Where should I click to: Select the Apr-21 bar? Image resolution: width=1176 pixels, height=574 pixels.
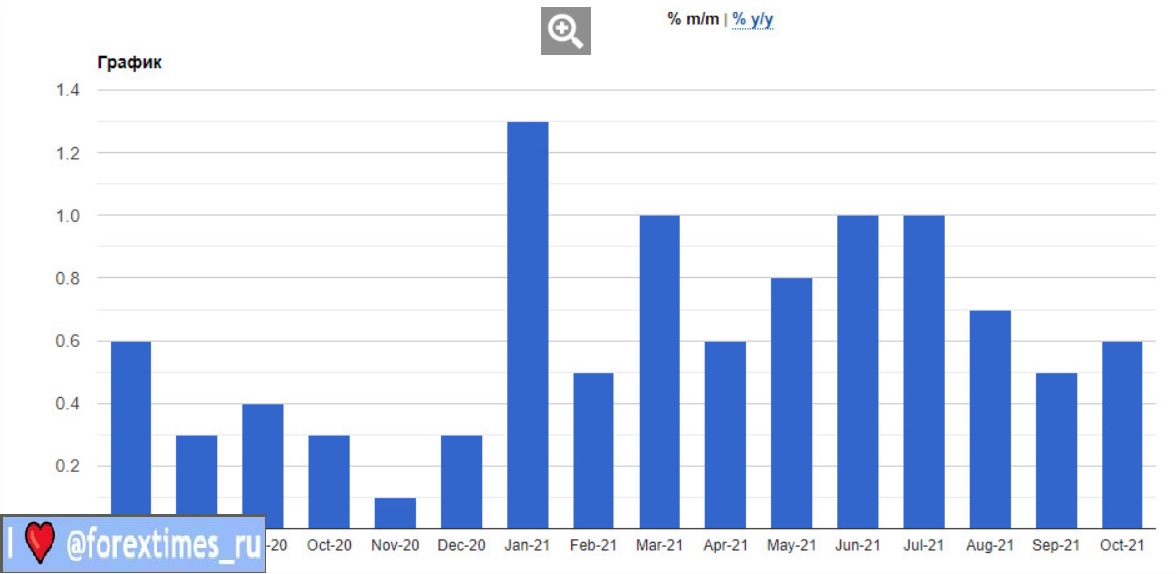click(726, 434)
